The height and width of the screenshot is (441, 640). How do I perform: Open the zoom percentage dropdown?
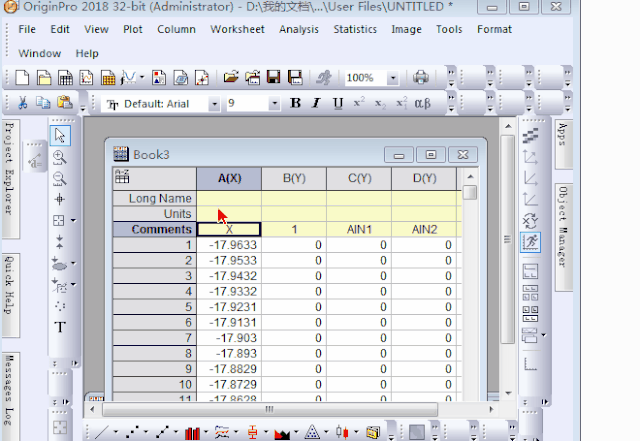click(x=392, y=78)
